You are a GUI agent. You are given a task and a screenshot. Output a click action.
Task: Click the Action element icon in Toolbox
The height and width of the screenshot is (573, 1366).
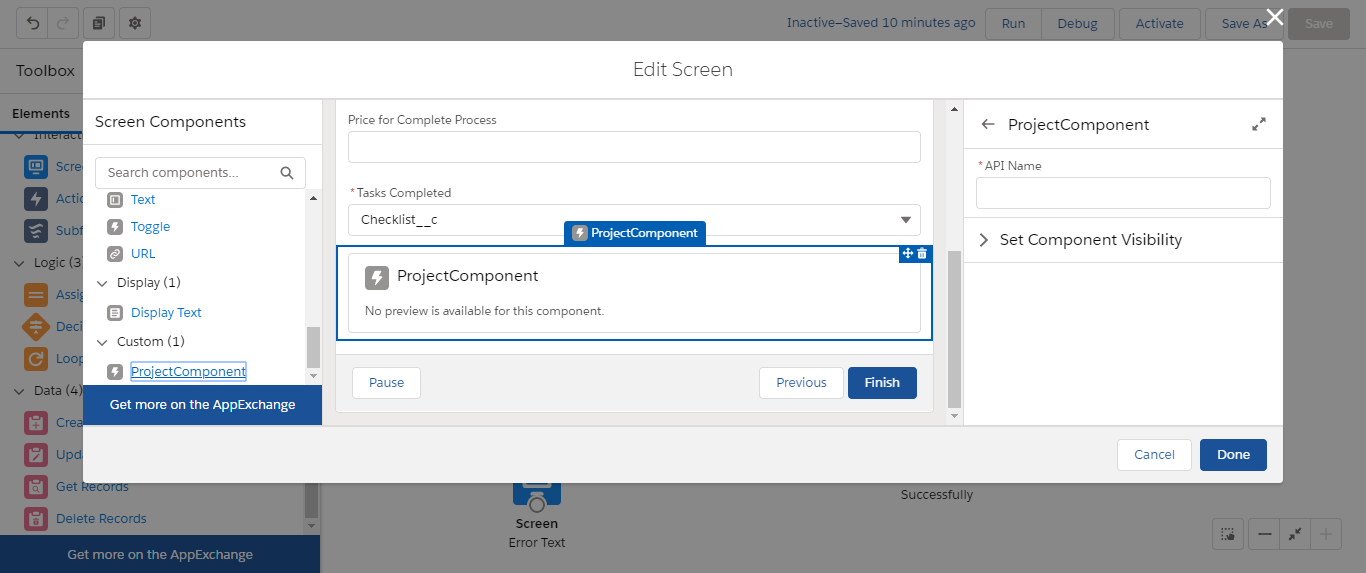pos(36,199)
